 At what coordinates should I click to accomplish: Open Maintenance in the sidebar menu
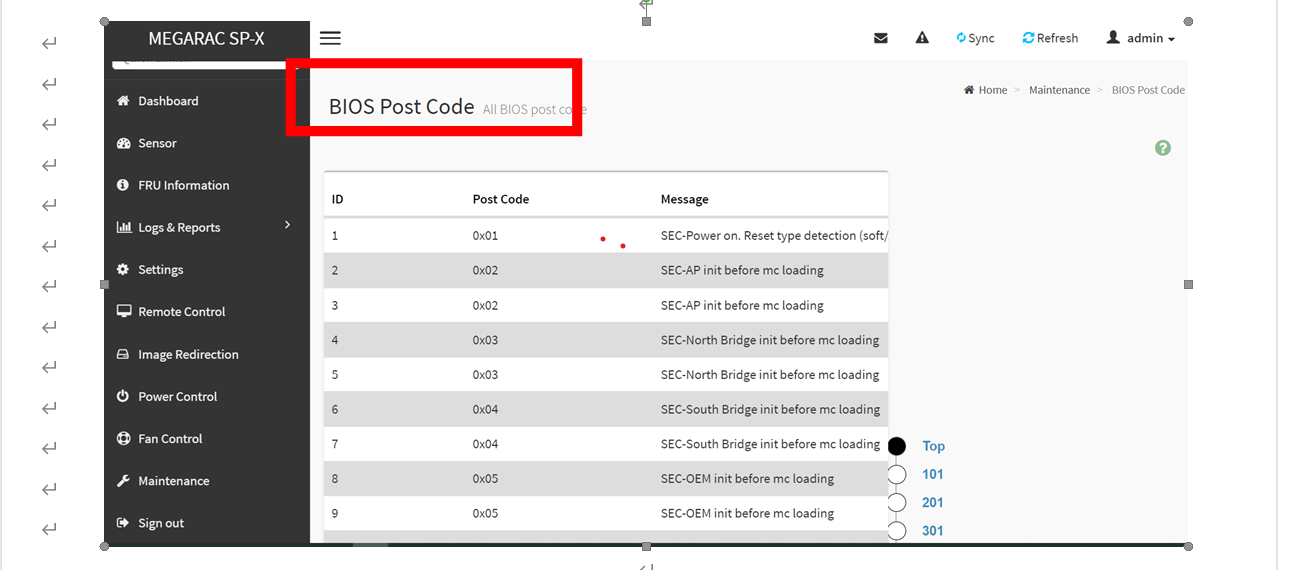click(173, 481)
